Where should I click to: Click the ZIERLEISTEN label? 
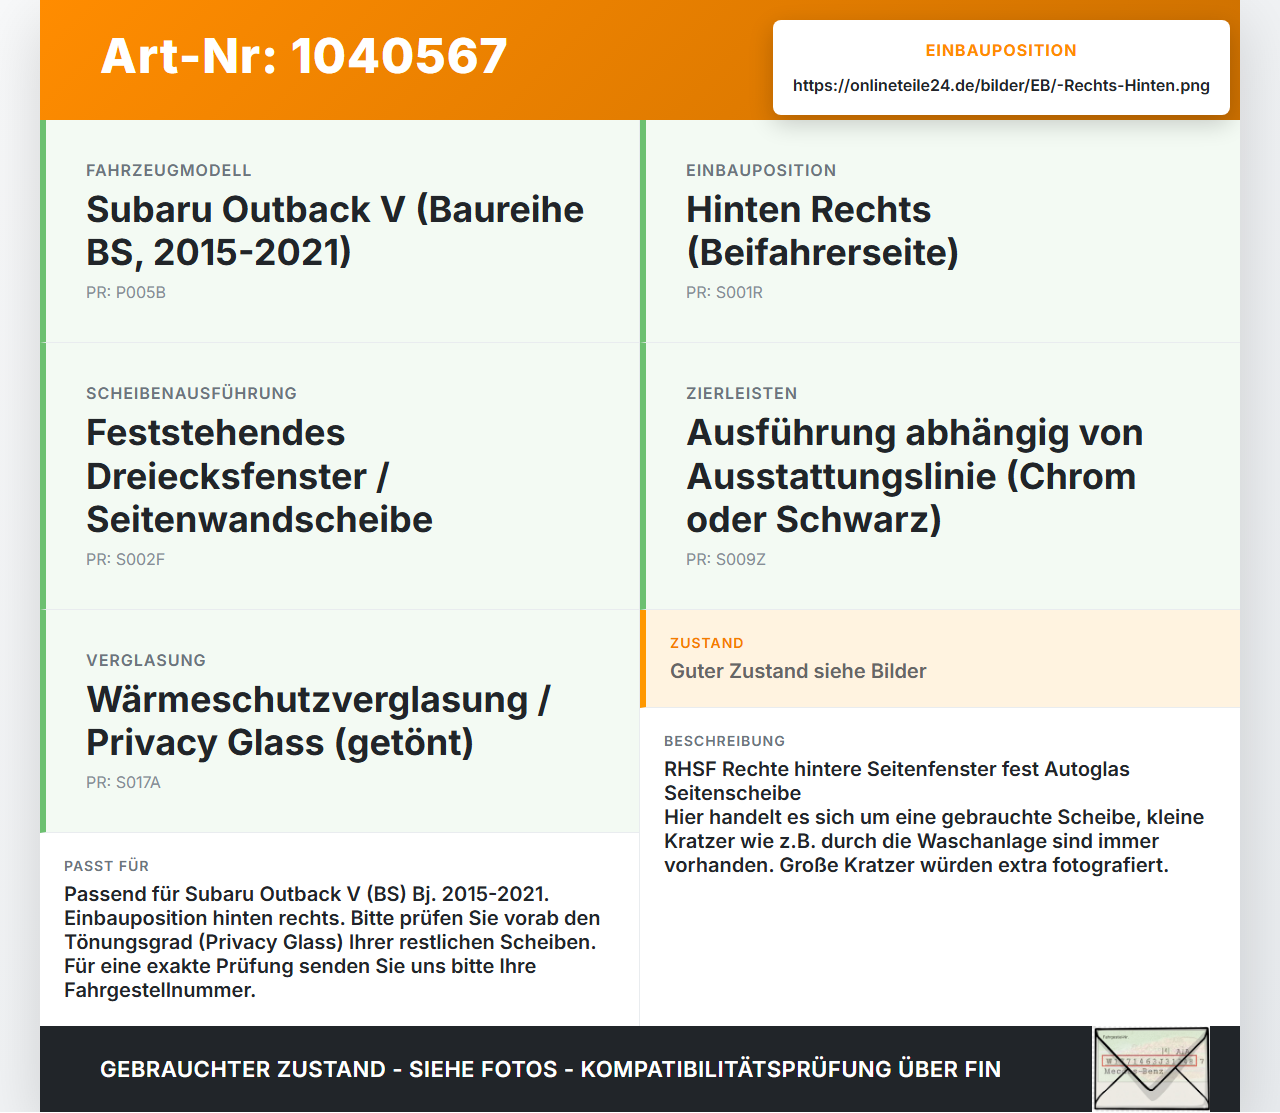pyautogui.click(x=742, y=393)
